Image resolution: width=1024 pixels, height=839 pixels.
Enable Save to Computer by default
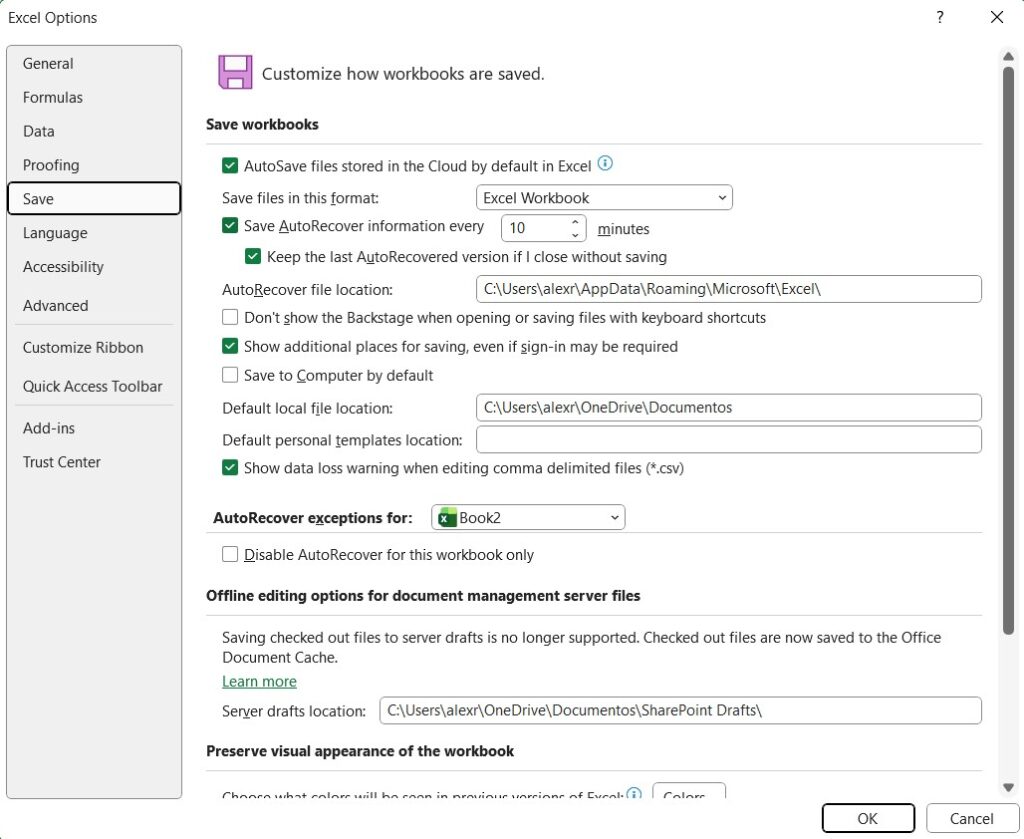(x=230, y=375)
